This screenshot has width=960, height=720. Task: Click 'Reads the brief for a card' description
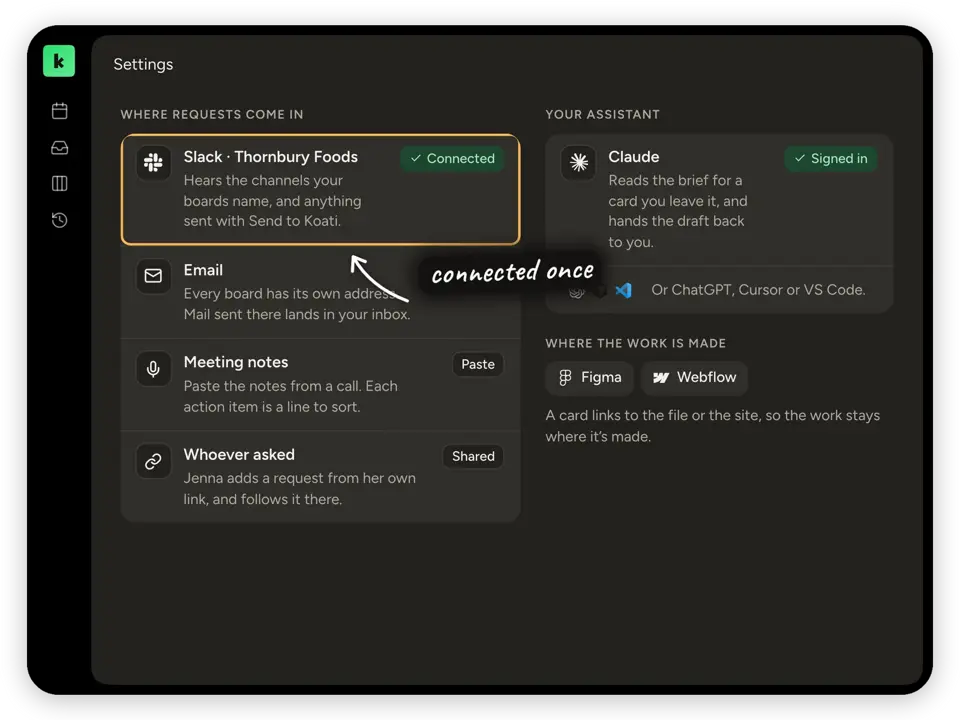point(678,211)
